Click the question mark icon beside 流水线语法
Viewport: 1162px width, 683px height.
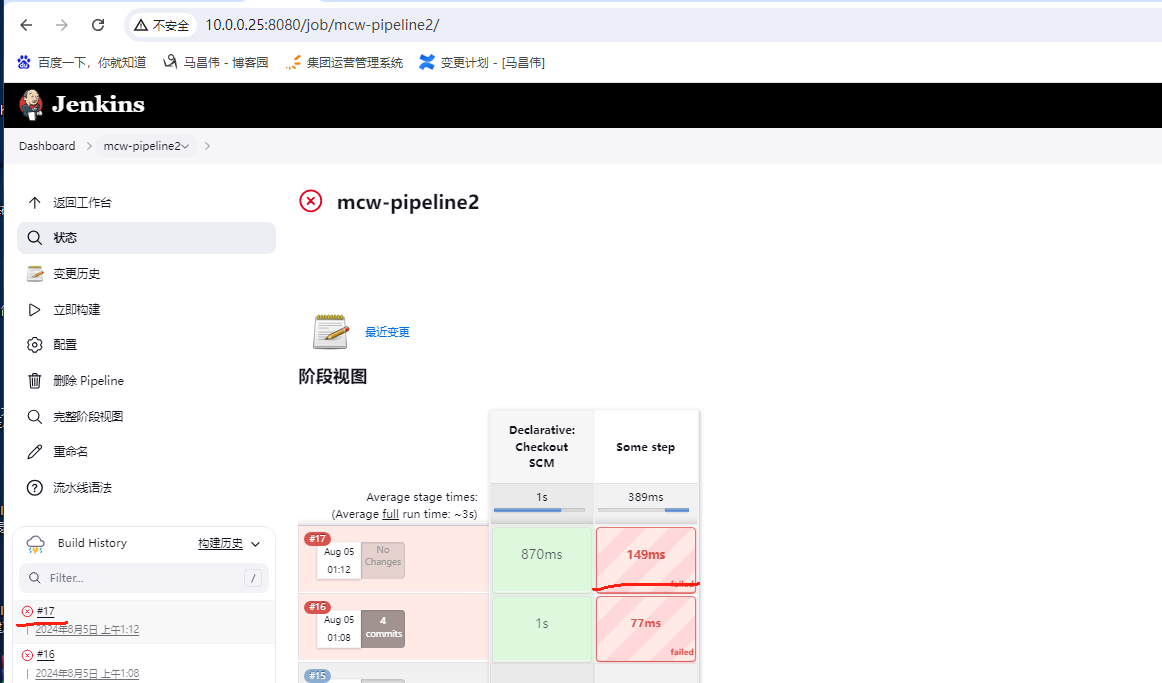pos(34,487)
